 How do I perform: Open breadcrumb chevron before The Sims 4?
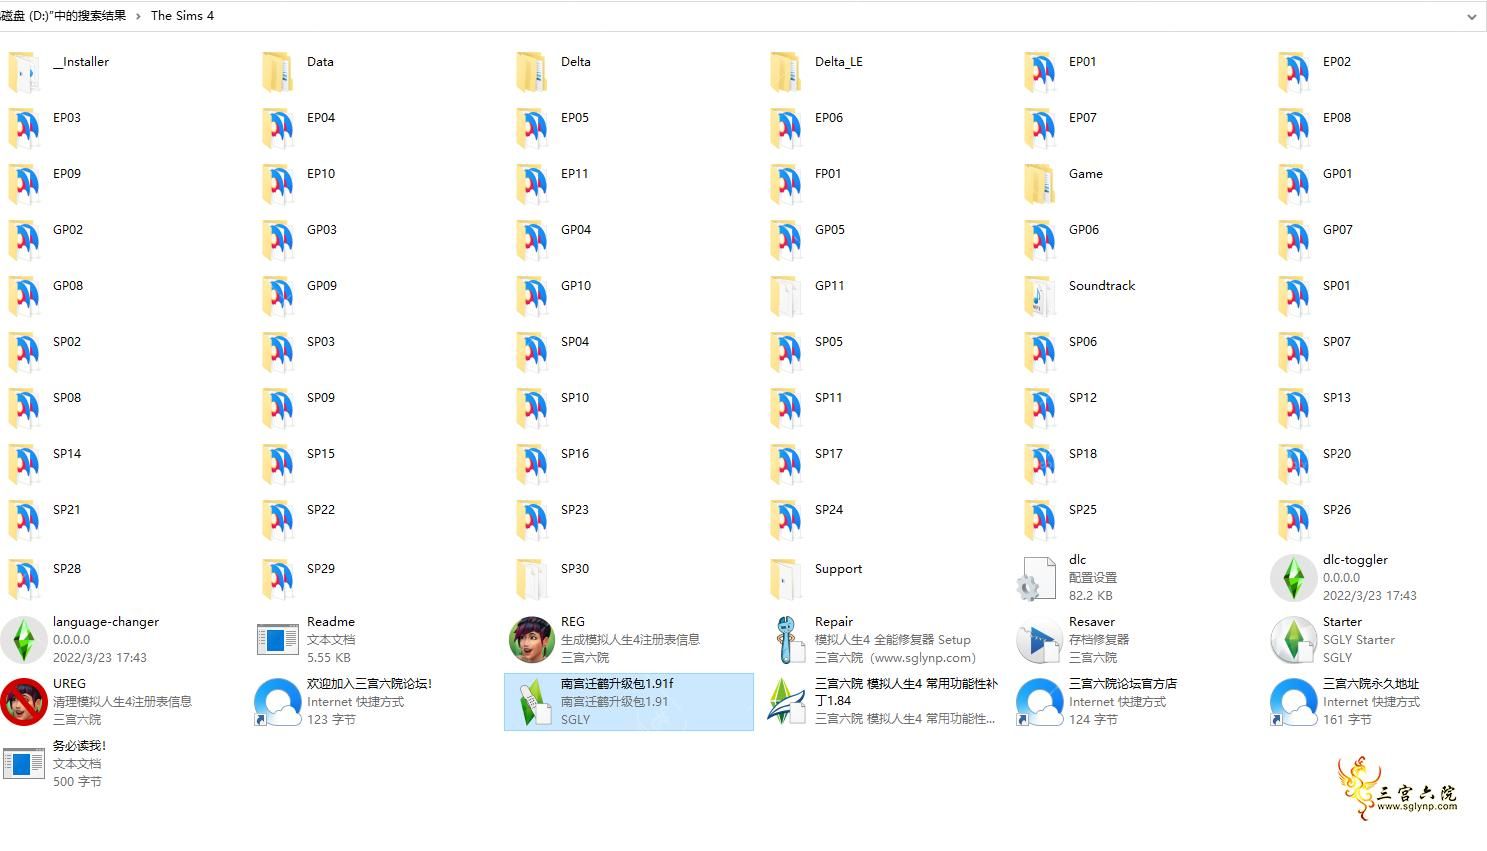point(138,16)
